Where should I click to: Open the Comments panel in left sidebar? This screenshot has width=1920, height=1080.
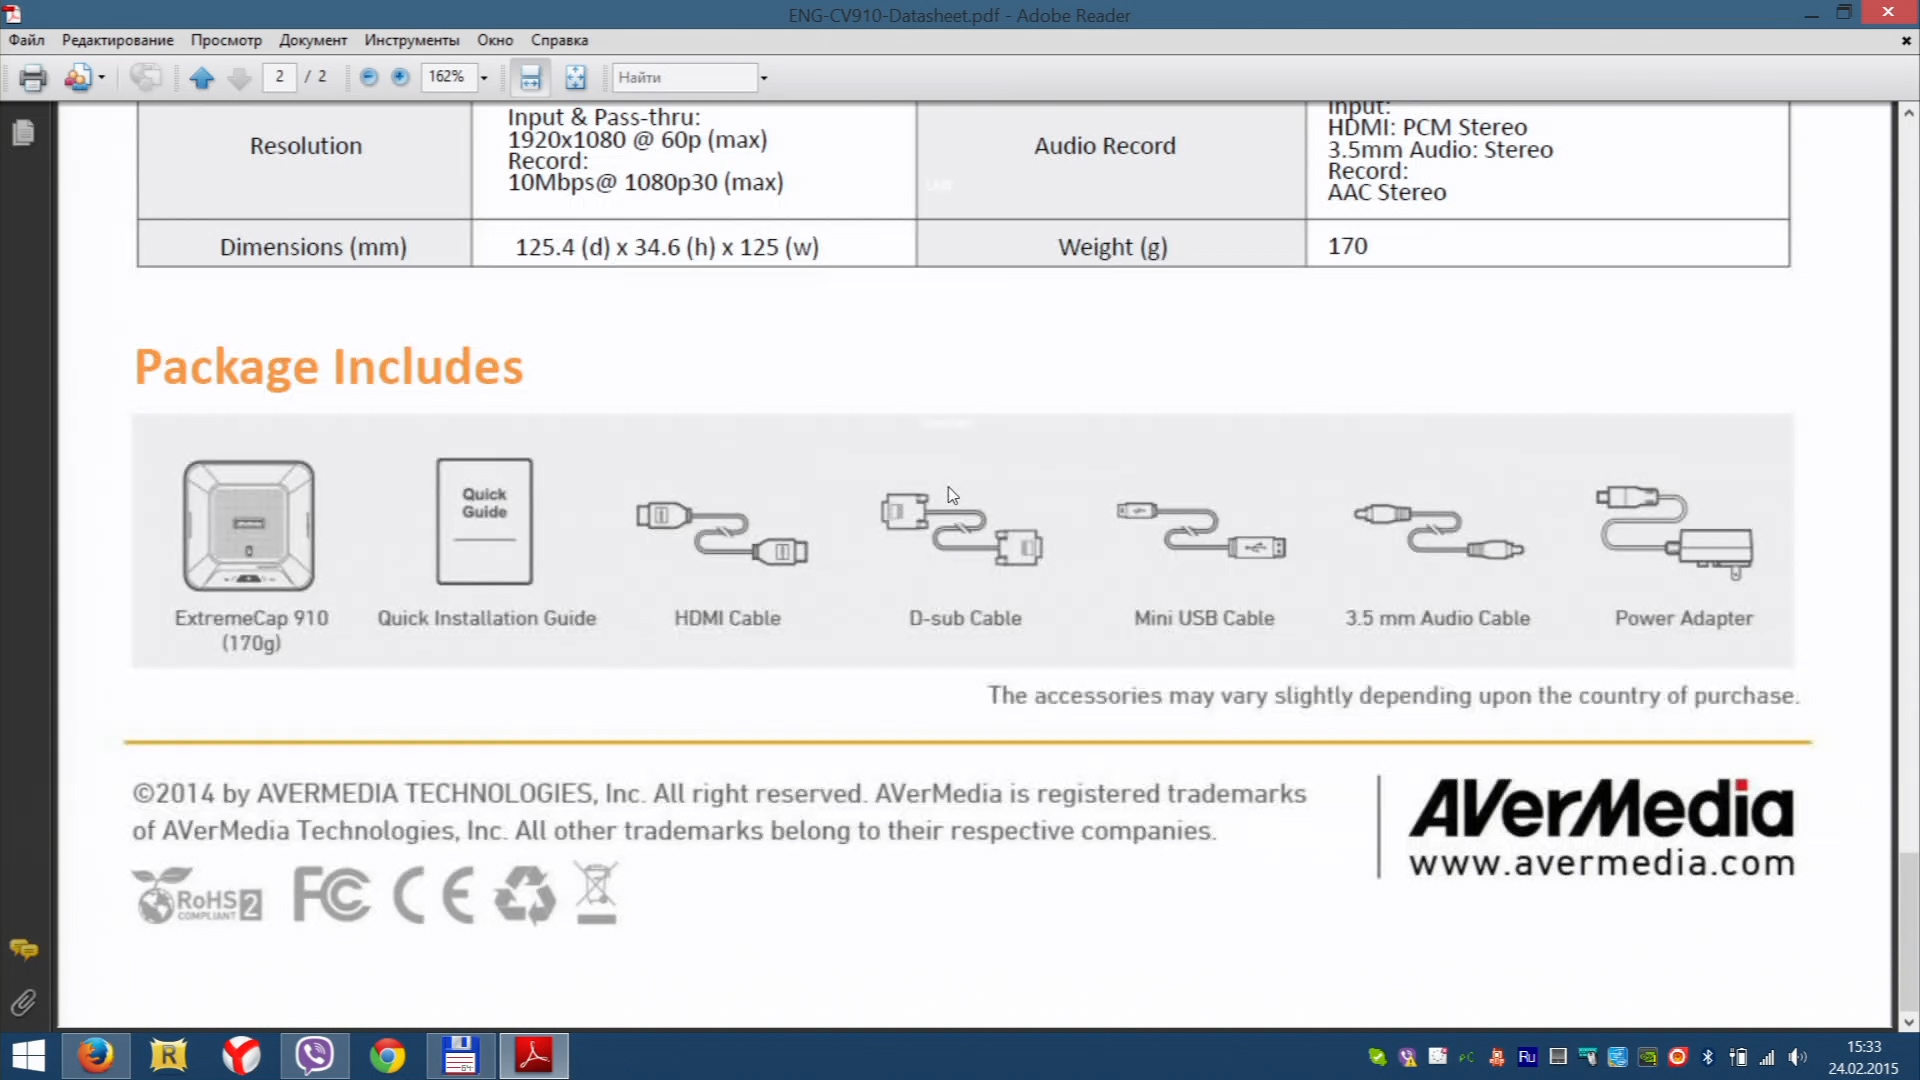[x=23, y=949]
